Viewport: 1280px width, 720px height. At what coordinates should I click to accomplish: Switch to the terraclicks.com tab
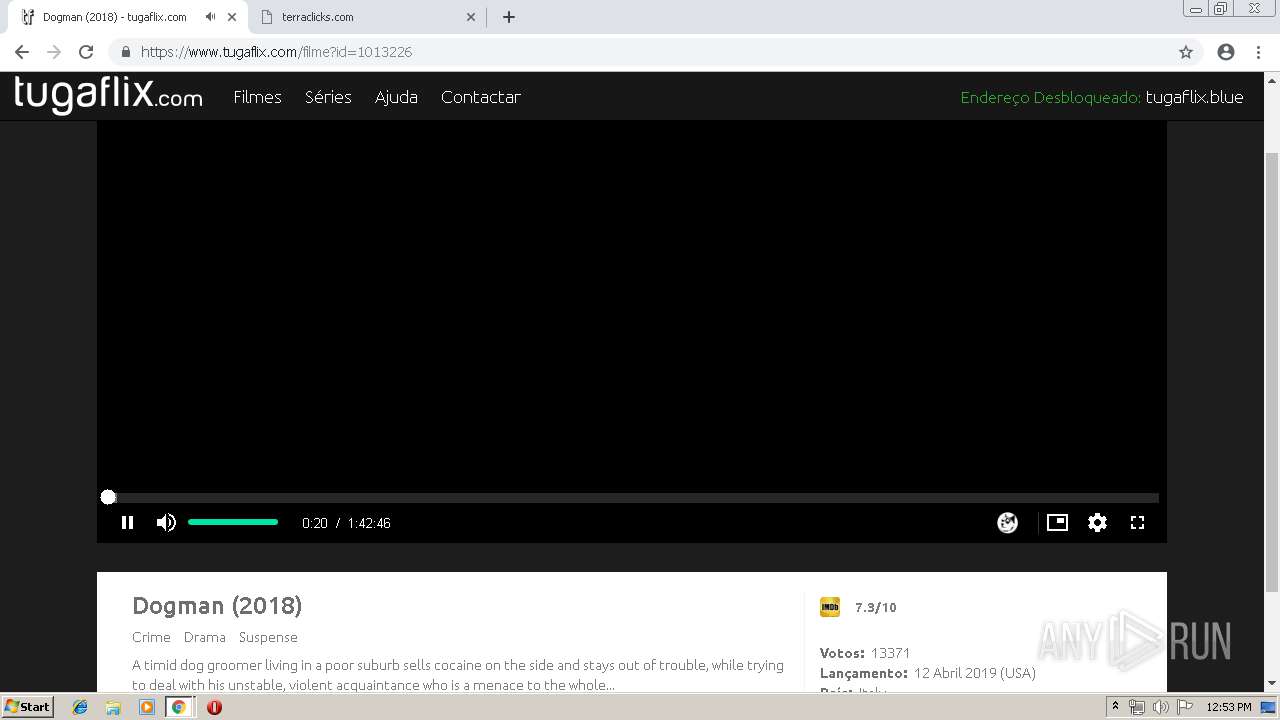(x=368, y=17)
